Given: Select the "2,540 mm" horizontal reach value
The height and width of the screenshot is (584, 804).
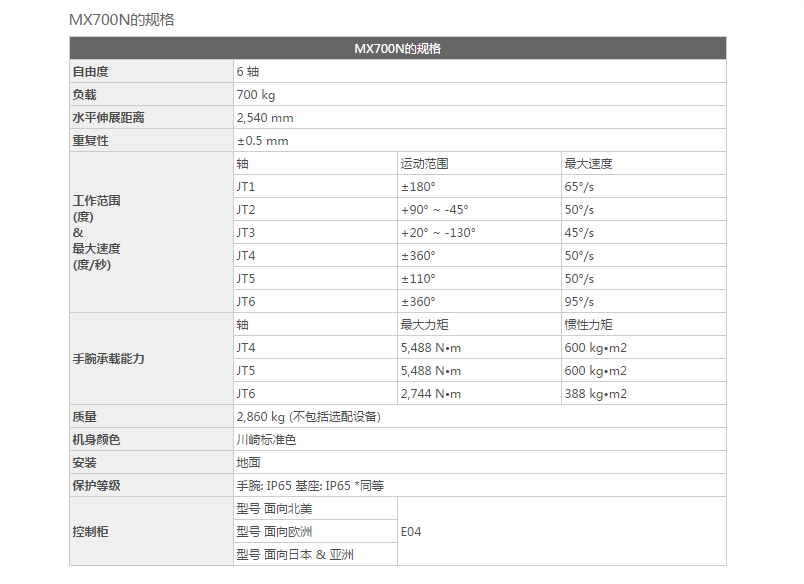Looking at the screenshot, I should [265, 118].
